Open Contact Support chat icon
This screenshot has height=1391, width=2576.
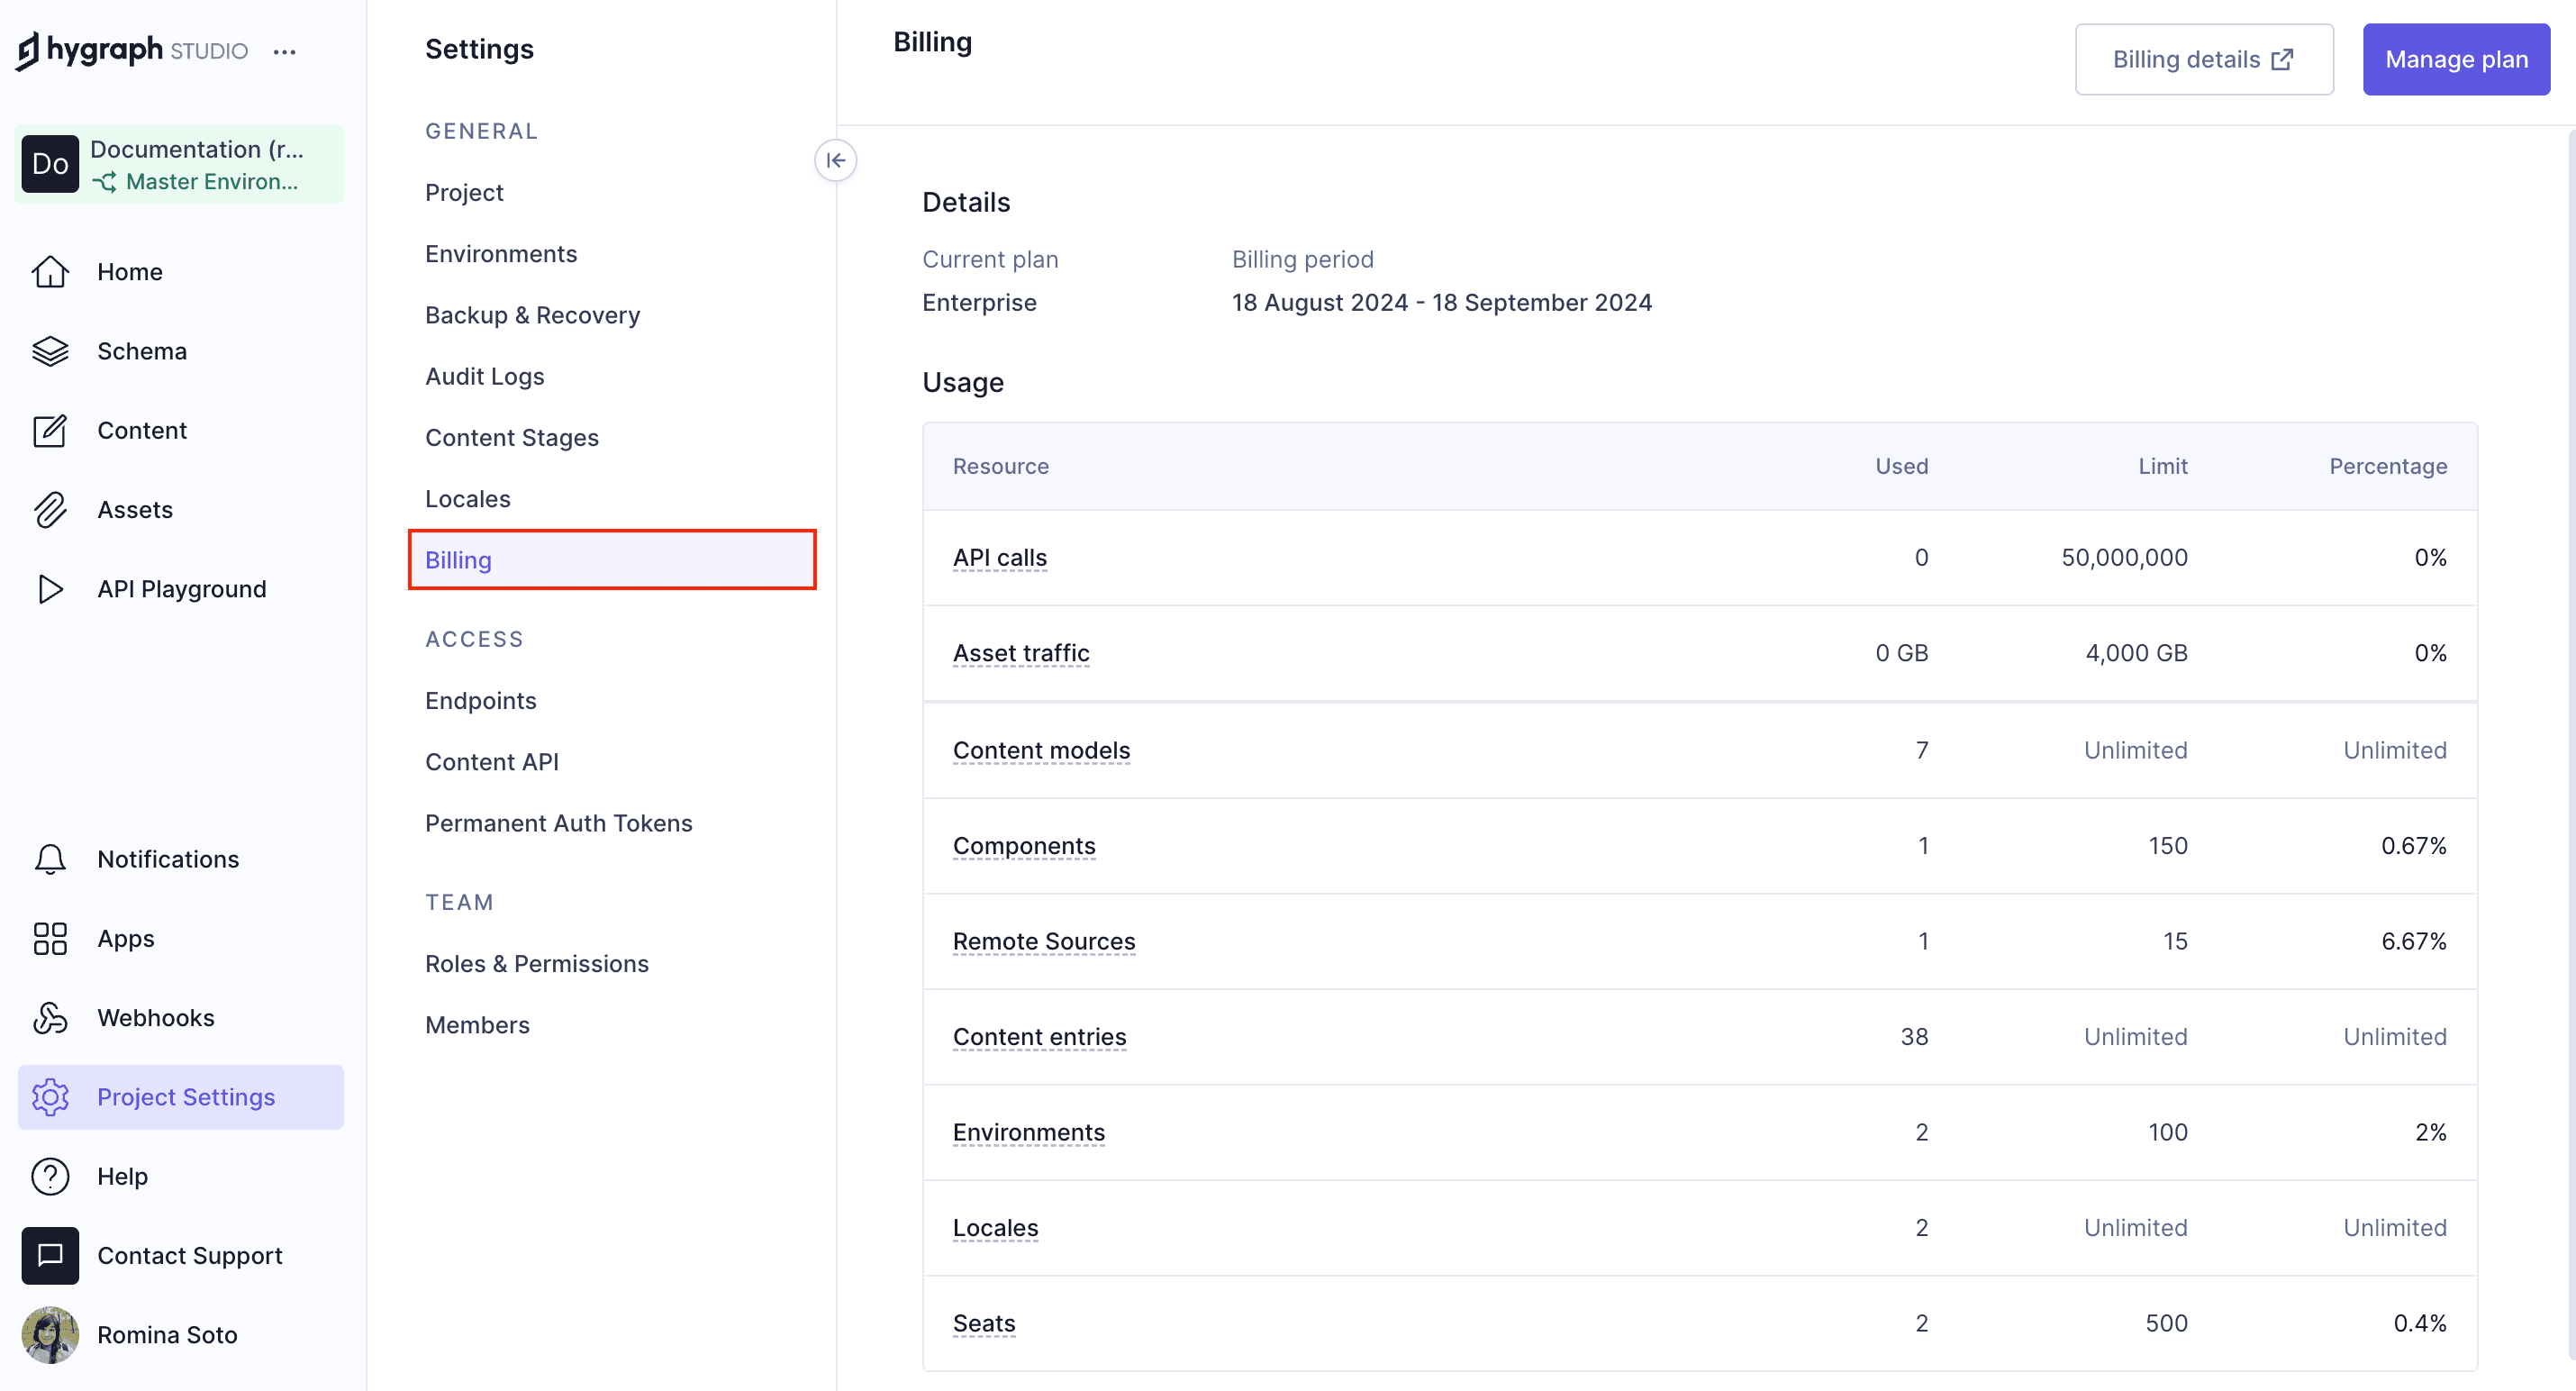coord(50,1255)
